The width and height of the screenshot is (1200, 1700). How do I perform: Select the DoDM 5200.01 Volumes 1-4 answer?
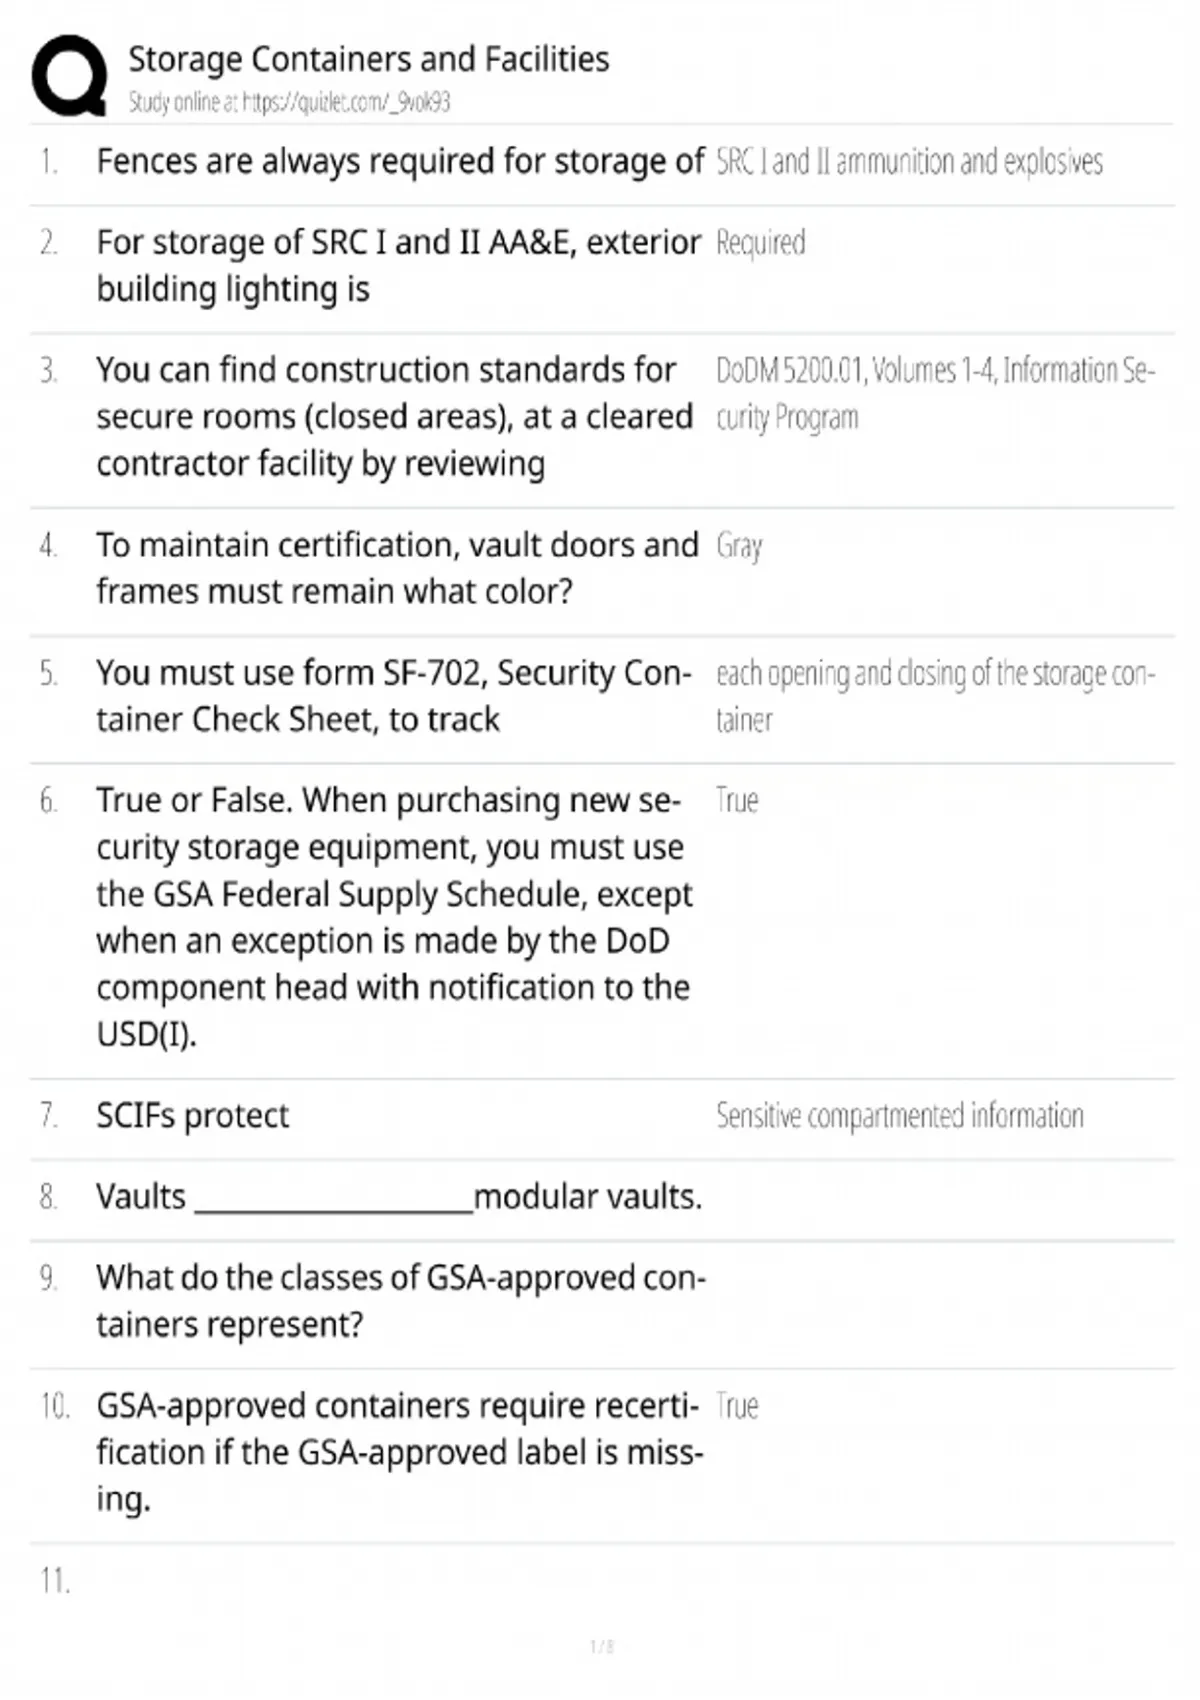pos(935,394)
